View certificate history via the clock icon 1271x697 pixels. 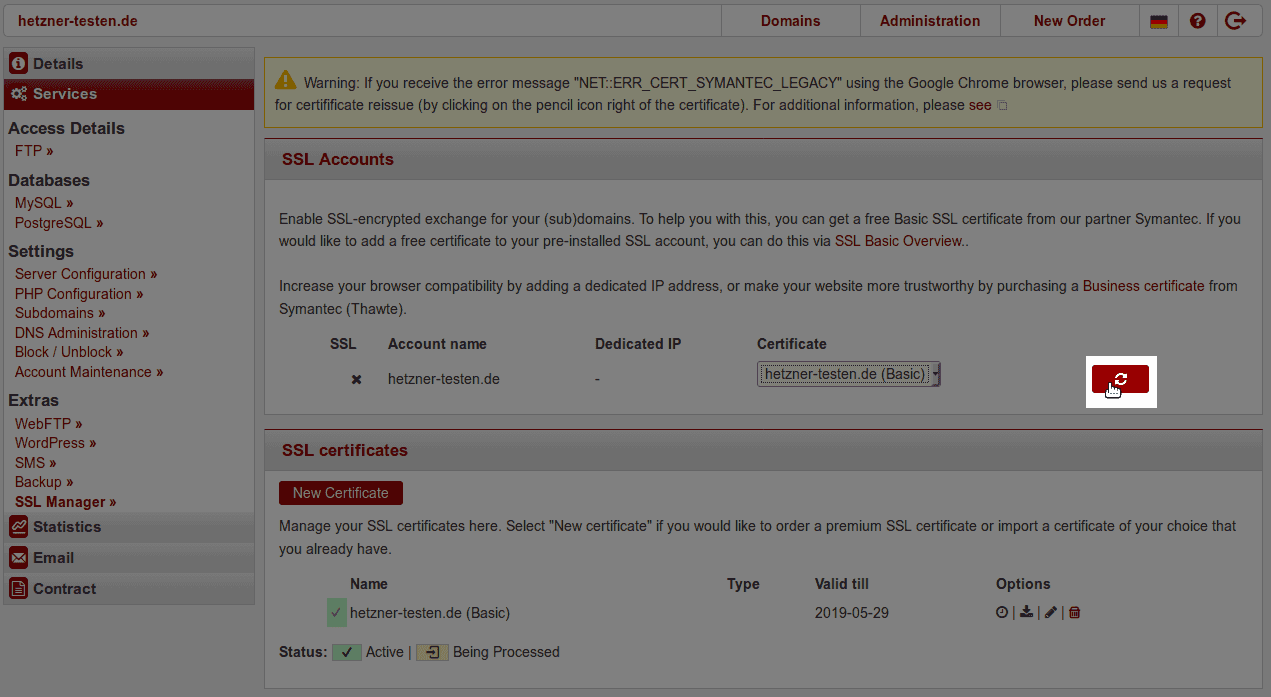(1001, 611)
